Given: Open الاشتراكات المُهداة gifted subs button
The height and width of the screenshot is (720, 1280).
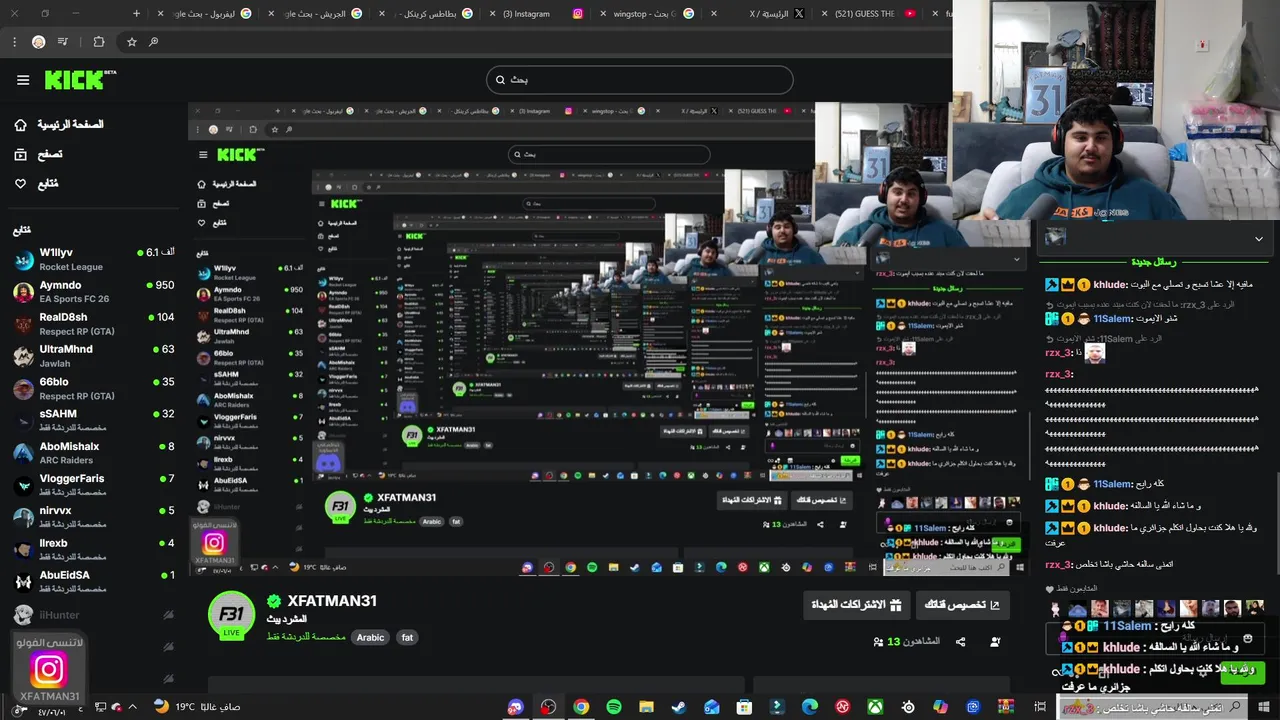Looking at the screenshot, I should [x=855, y=605].
